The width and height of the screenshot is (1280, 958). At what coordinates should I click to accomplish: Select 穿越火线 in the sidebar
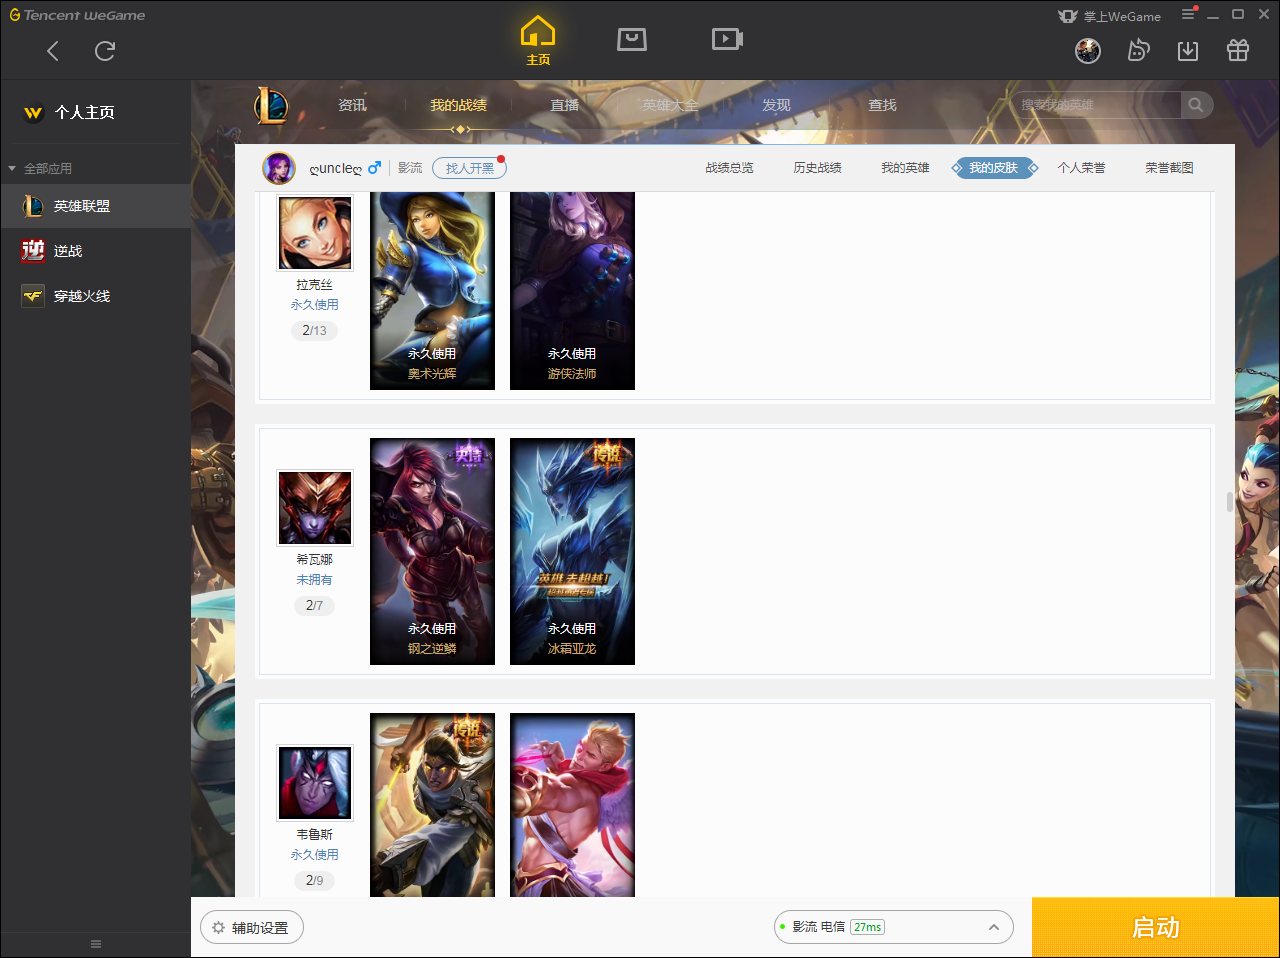(95, 296)
